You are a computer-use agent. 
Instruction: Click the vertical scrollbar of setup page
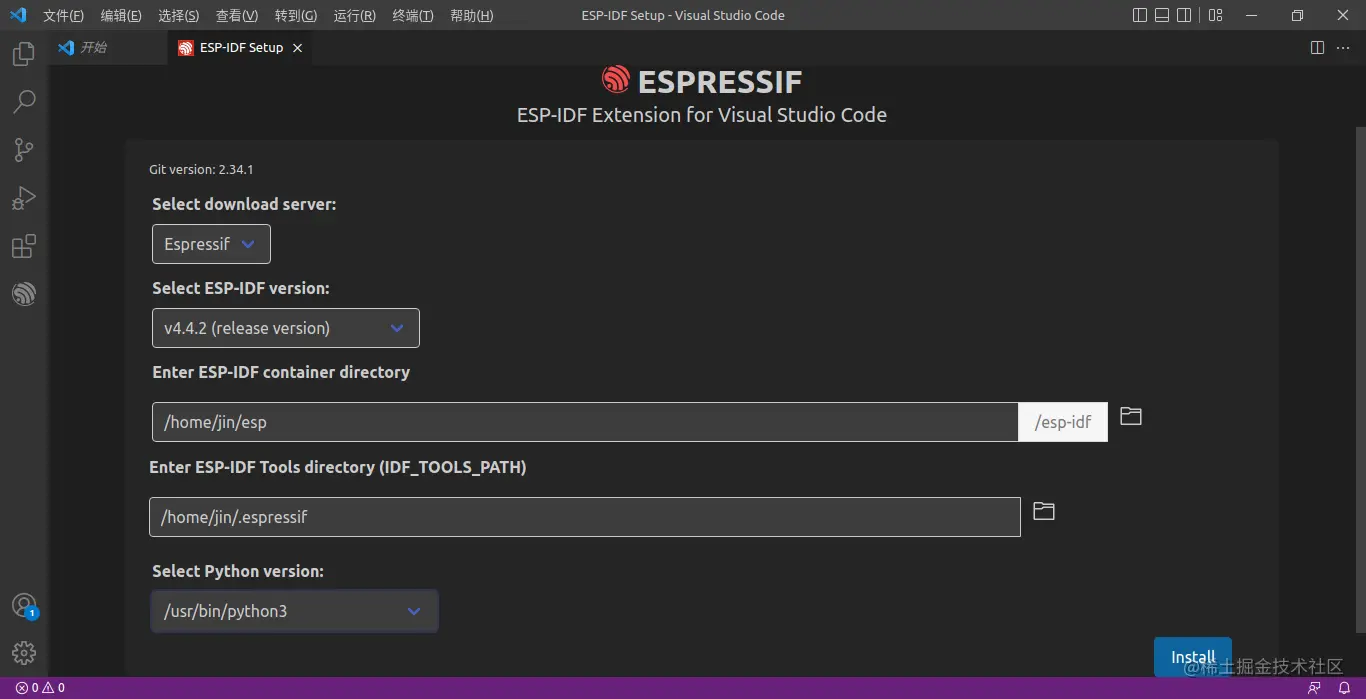tap(1360, 380)
